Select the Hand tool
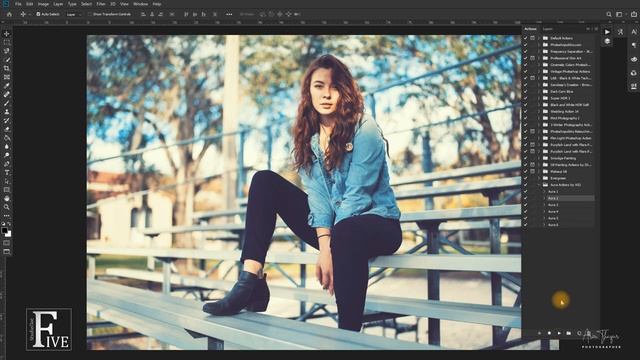640x360 pixels. [7, 198]
